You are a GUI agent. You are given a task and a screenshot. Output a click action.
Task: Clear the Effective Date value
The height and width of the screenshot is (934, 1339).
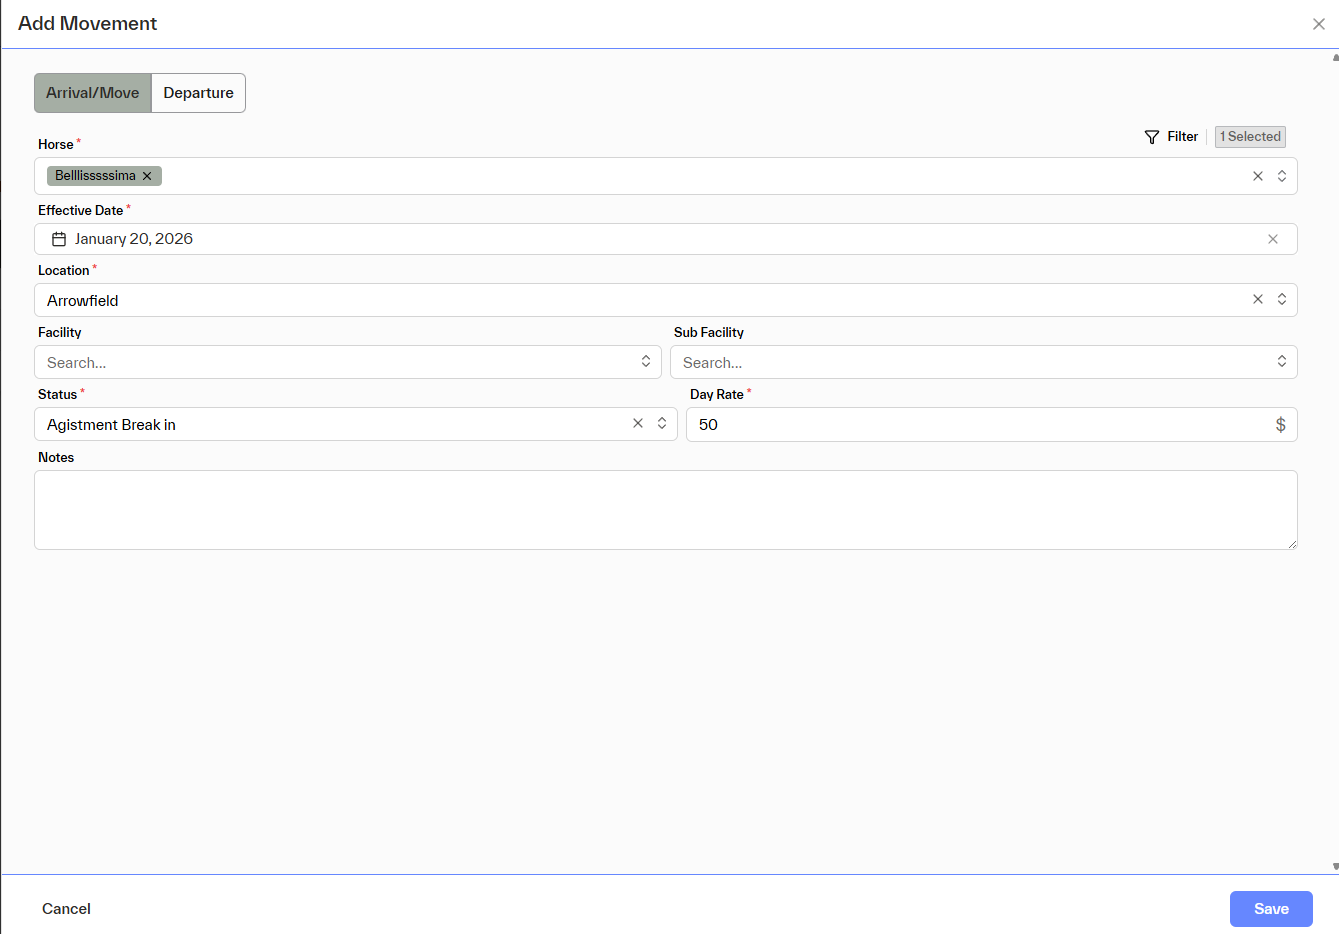1273,239
